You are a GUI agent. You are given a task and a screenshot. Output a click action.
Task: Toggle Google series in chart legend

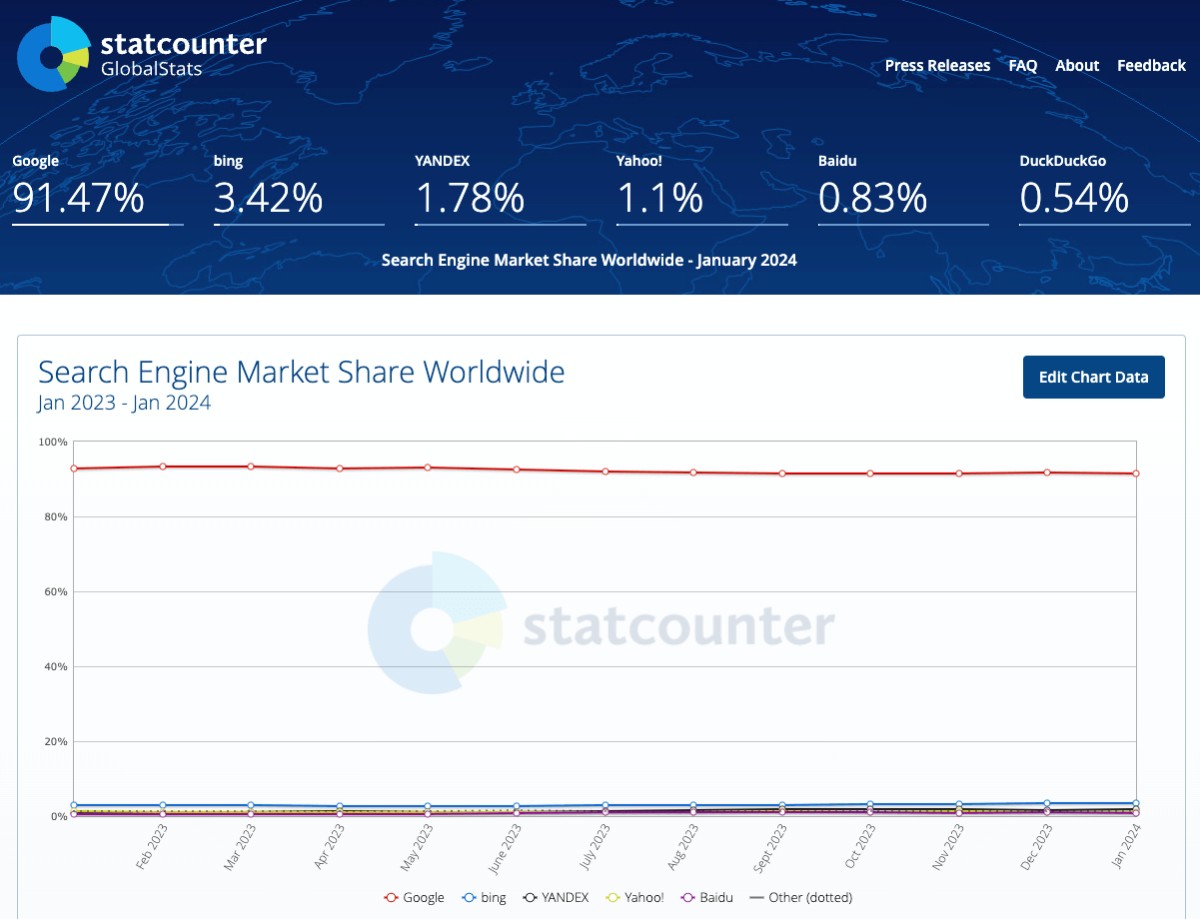tap(414, 897)
